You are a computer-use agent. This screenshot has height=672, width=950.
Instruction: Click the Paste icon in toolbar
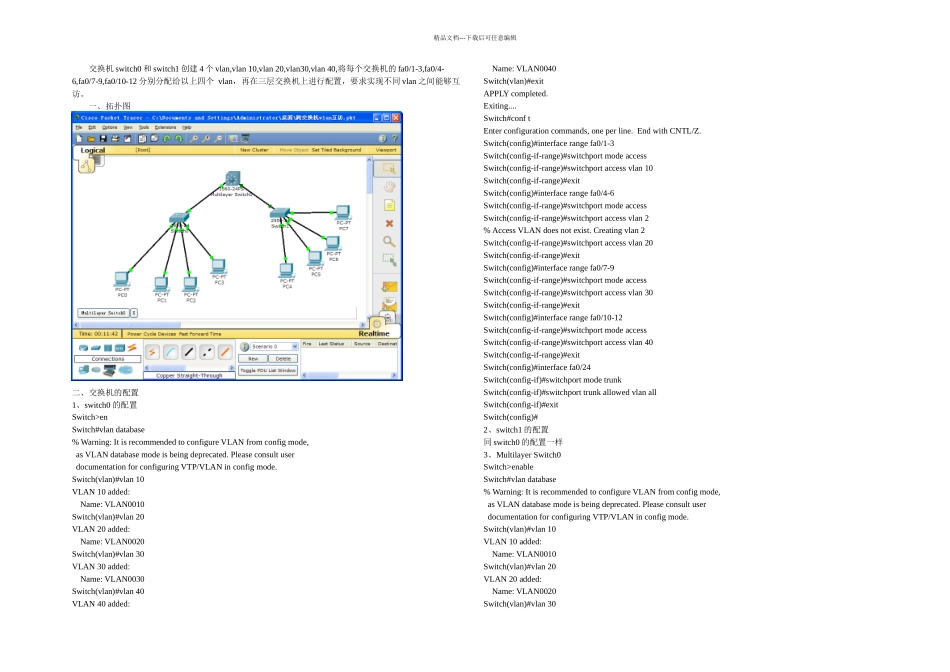(x=154, y=138)
